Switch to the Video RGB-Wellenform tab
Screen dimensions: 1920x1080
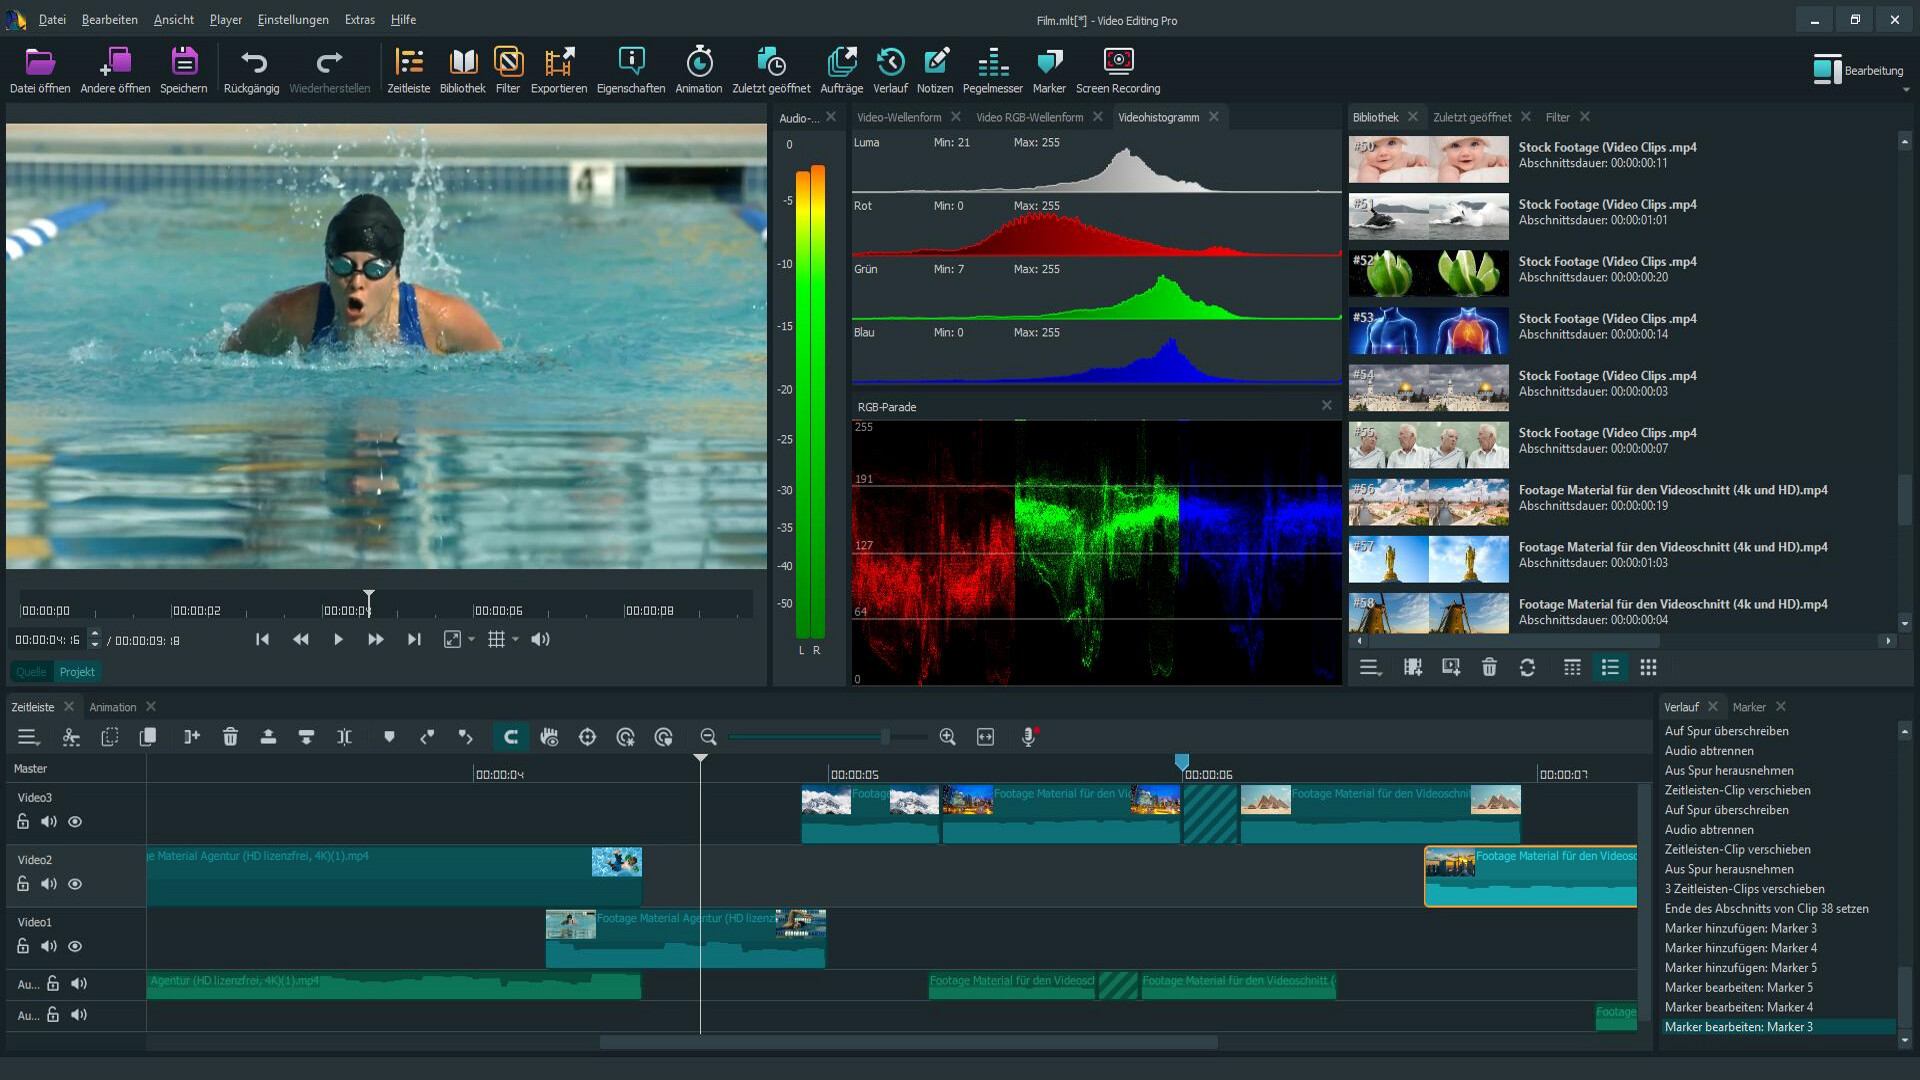click(x=1030, y=117)
